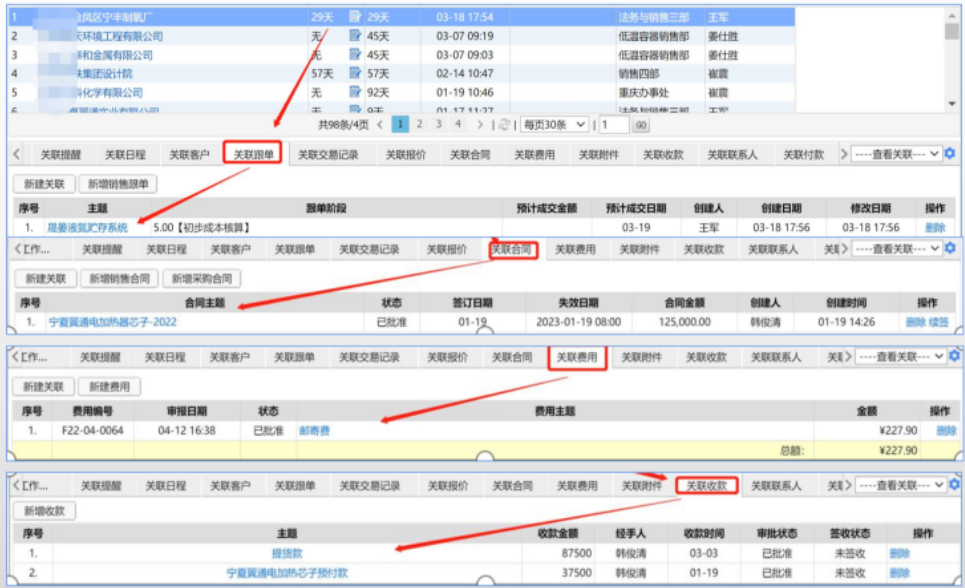Click the edit icon beside 92天 in row 5
965x588 pixels.
tap(356, 92)
